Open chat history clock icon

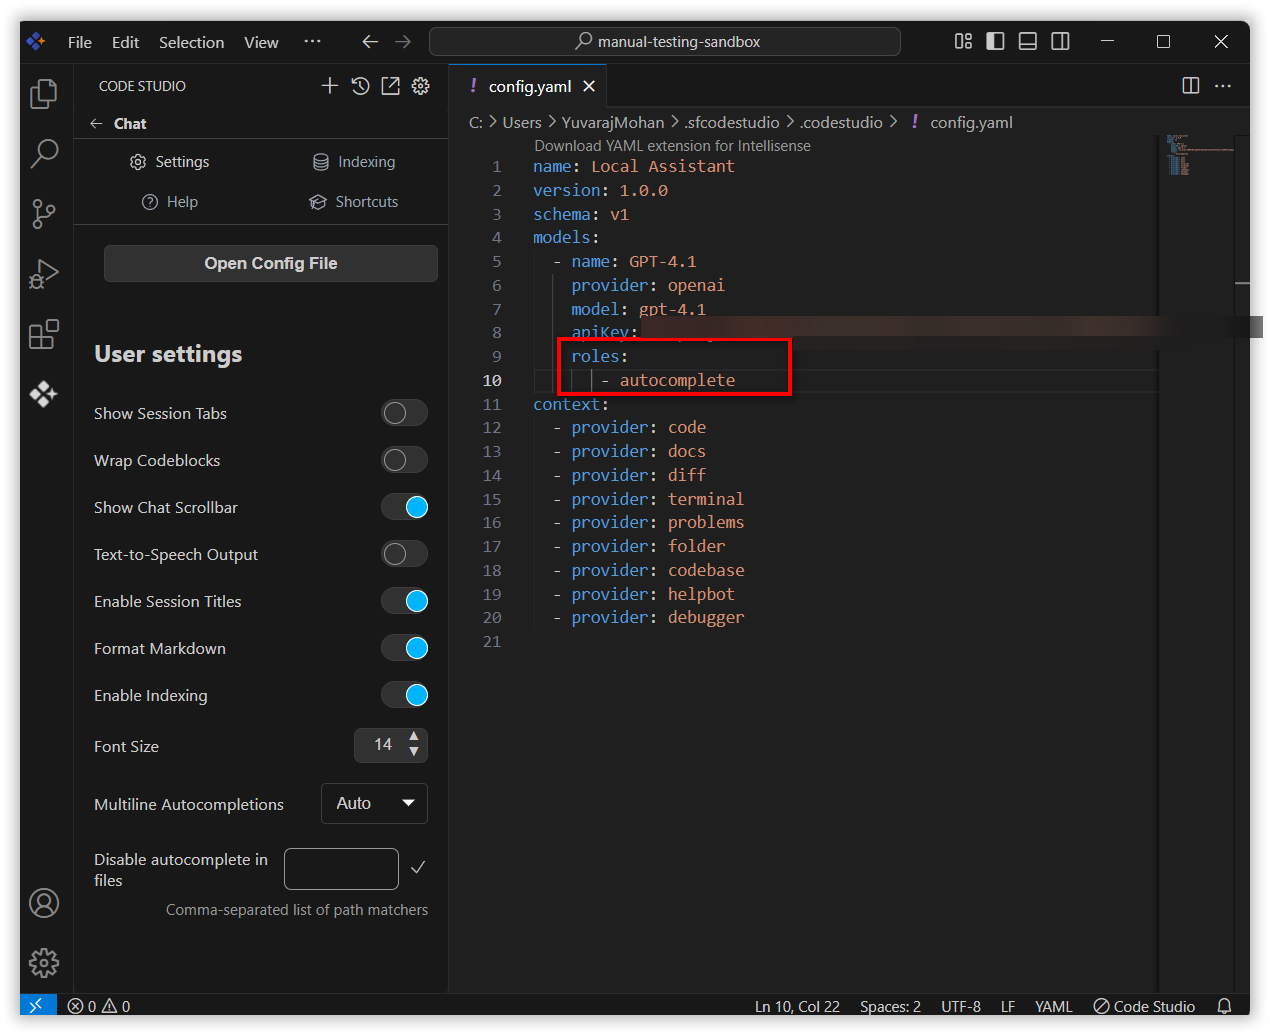(x=360, y=86)
